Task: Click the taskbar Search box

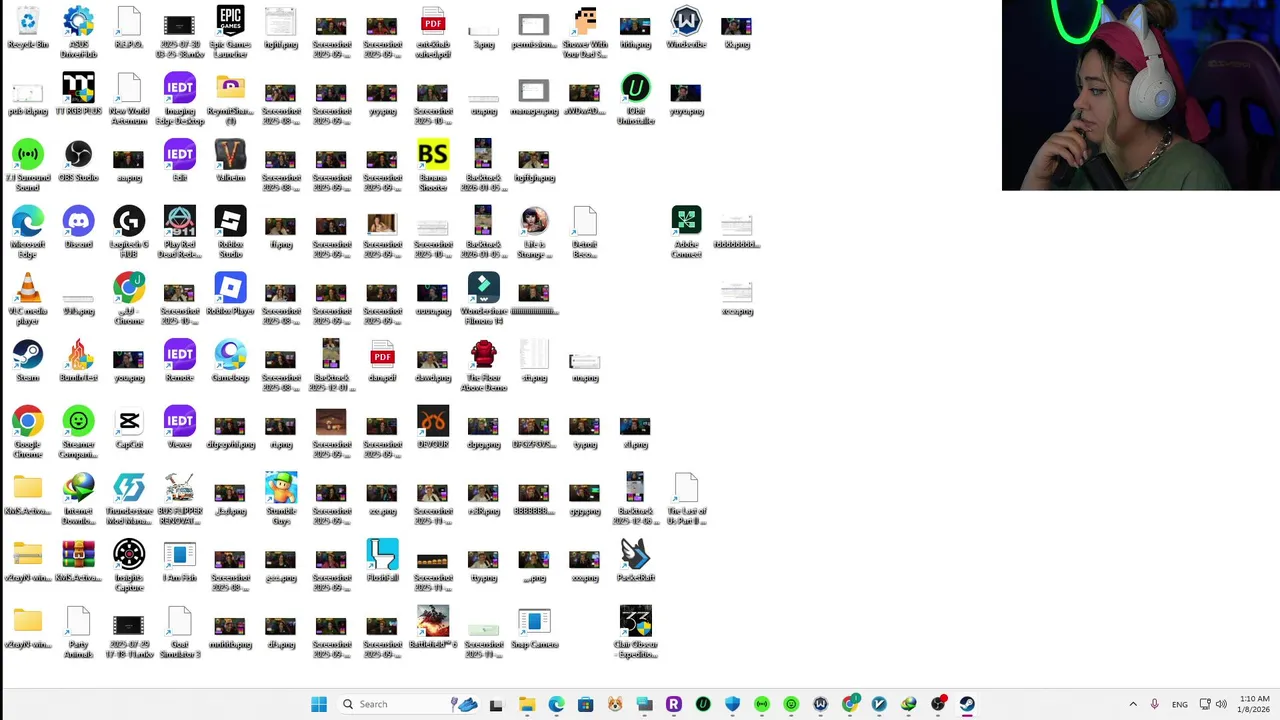Action: [x=407, y=704]
